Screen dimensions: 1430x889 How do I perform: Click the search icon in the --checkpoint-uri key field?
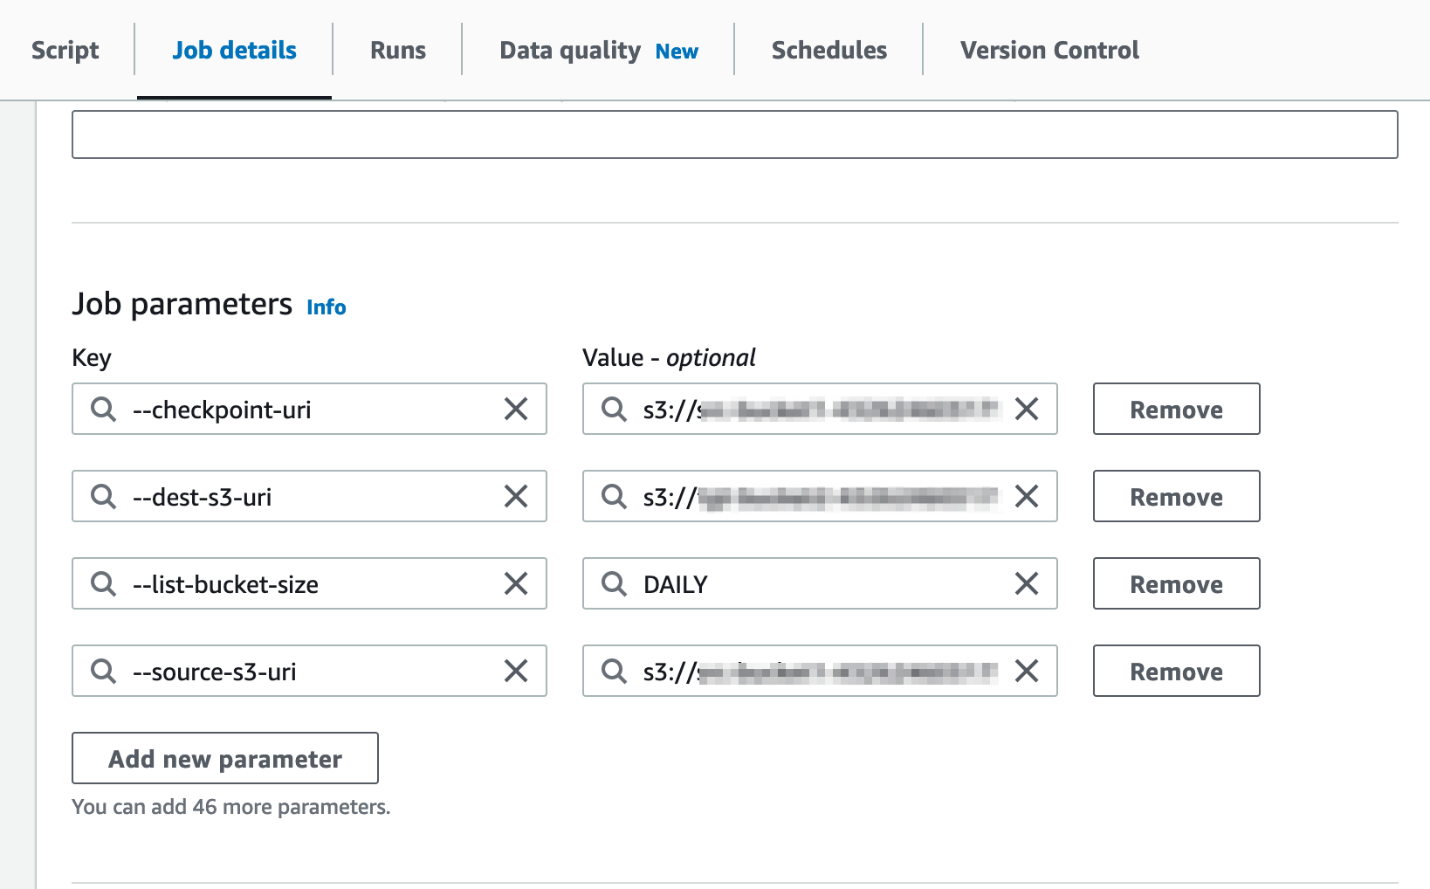coord(102,409)
